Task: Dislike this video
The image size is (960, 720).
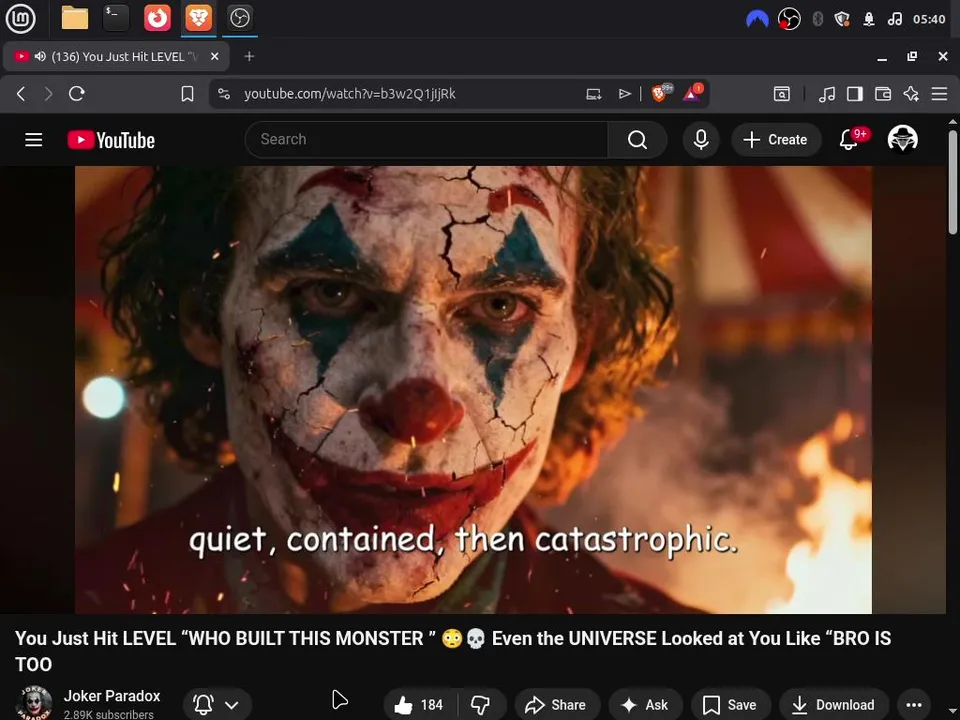Action: click(481, 705)
